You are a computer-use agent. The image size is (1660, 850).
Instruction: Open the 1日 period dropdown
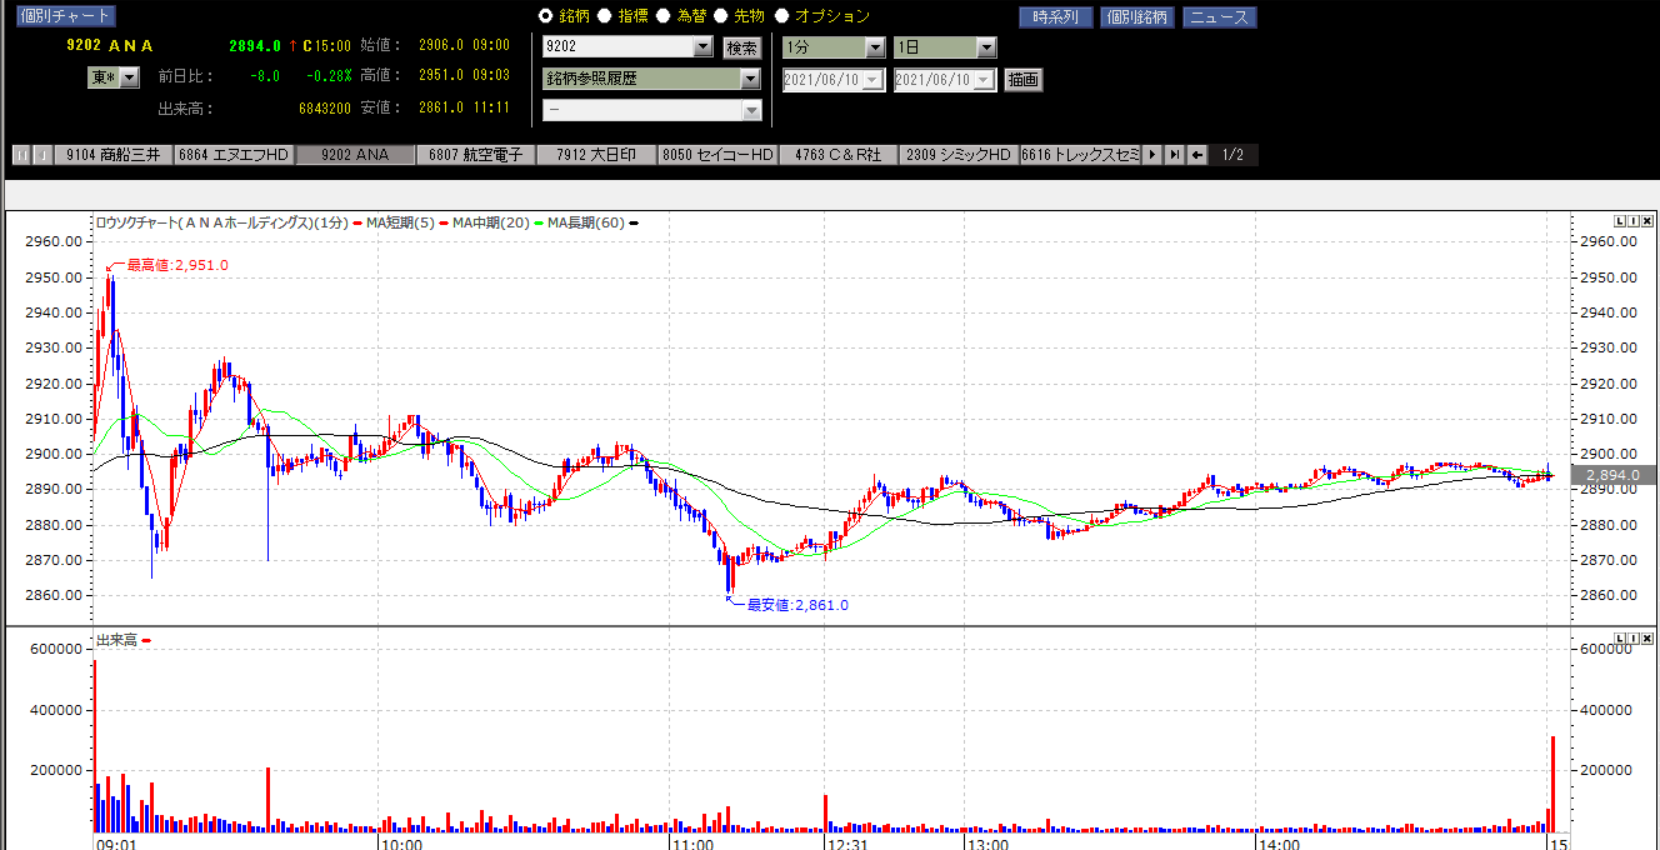click(986, 47)
